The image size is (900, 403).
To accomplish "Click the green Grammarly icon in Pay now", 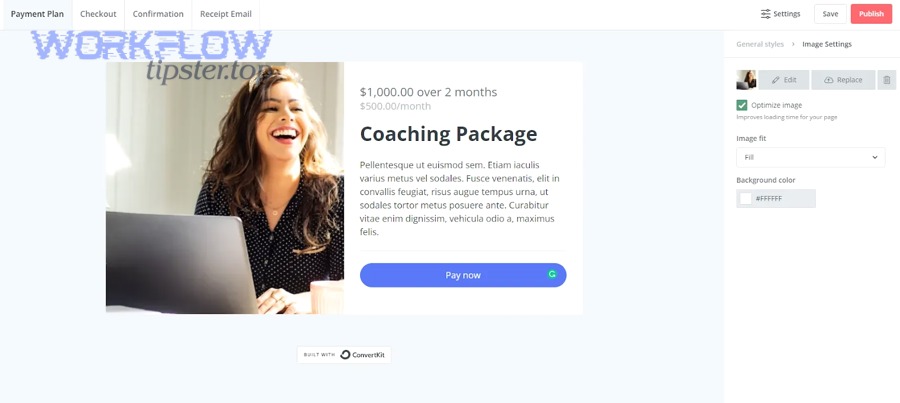I will (x=552, y=274).
